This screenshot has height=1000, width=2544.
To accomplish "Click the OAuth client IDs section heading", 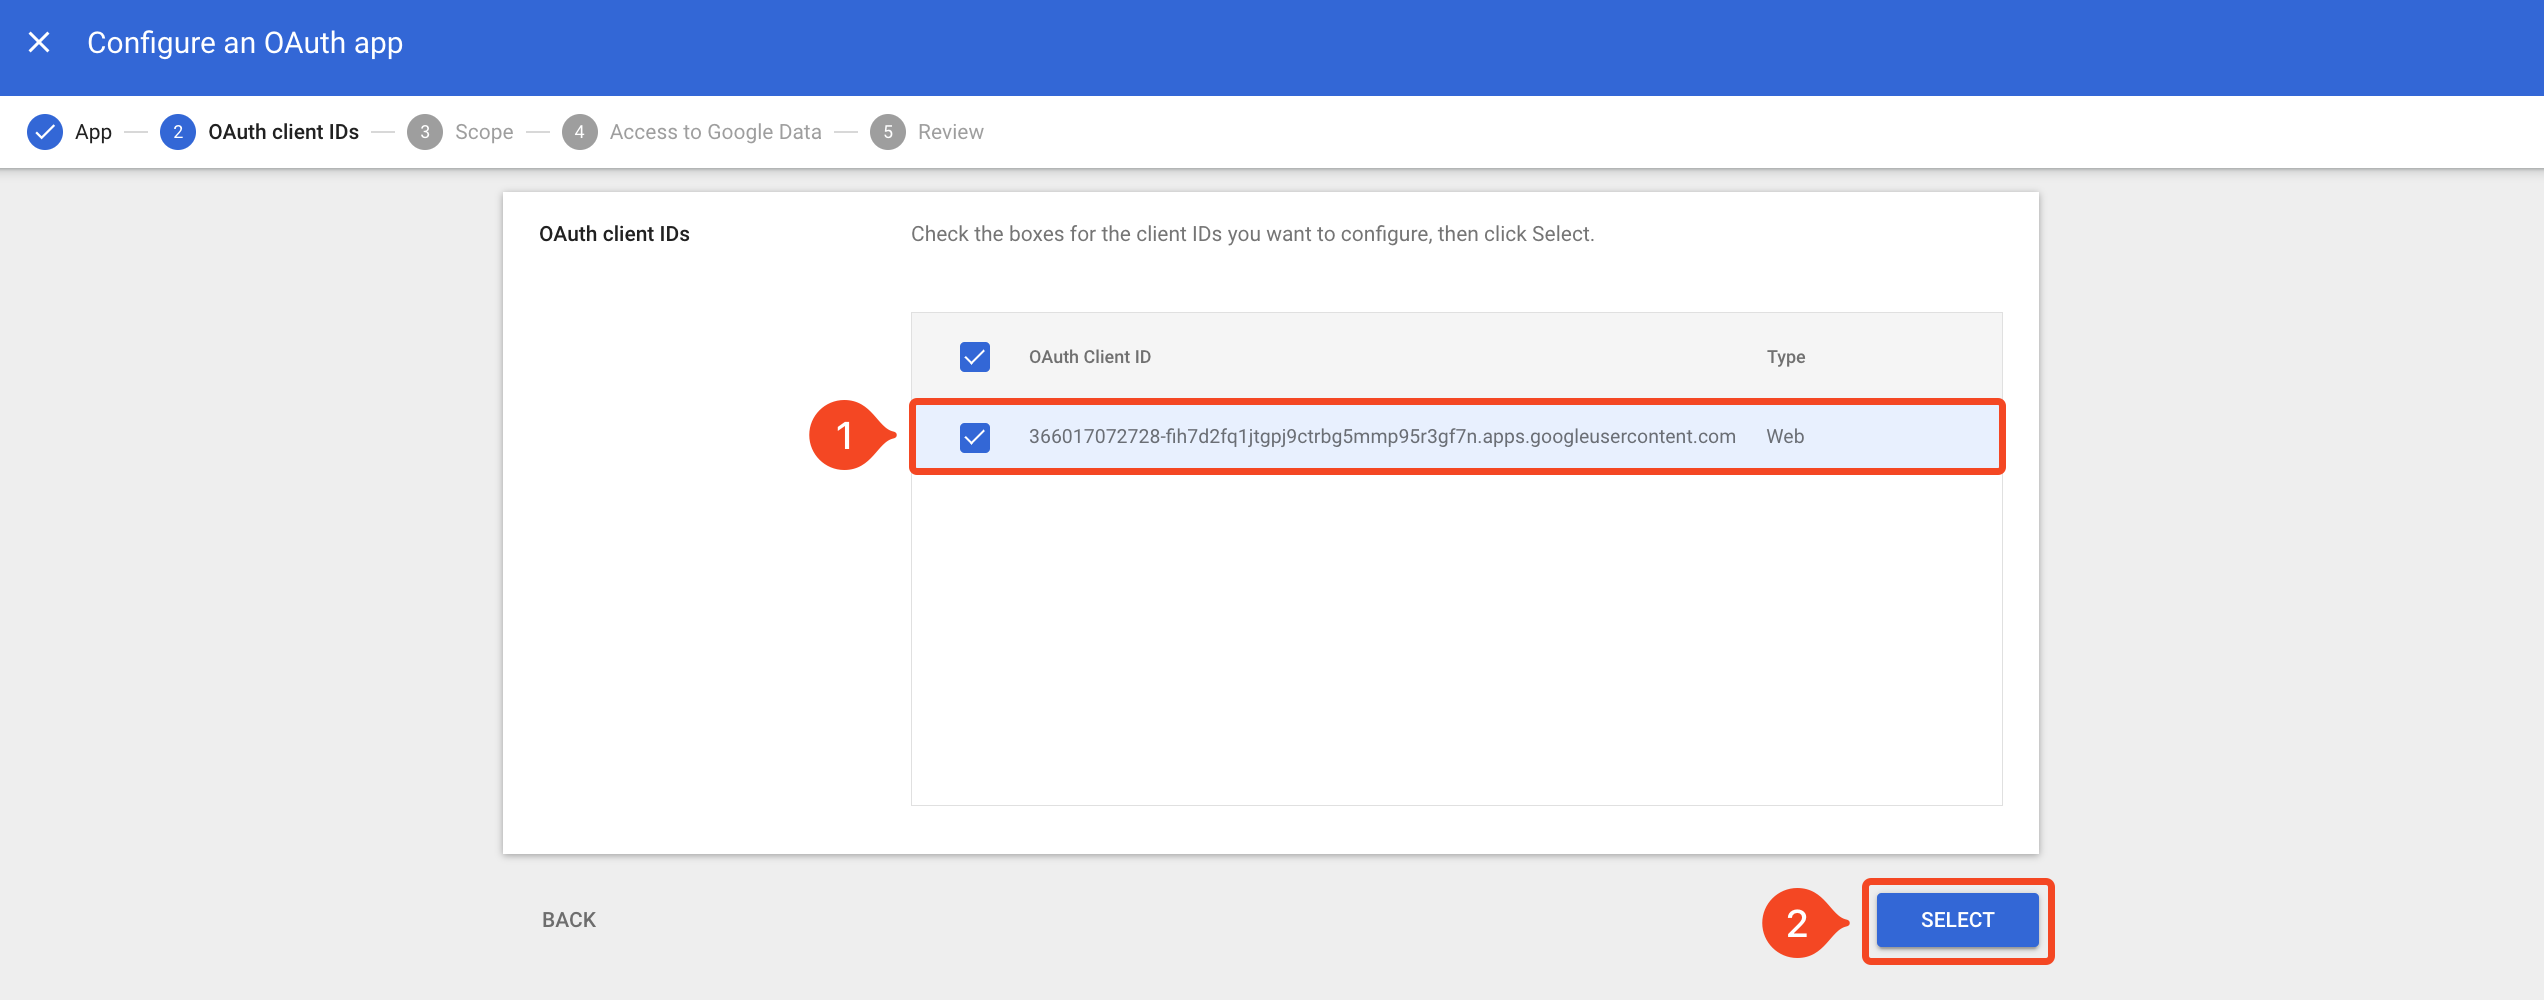I will click(614, 234).
